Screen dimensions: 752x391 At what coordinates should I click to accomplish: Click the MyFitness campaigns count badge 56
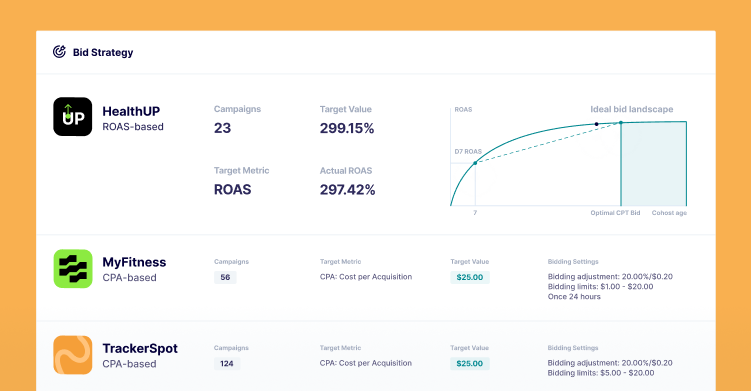tap(225, 277)
